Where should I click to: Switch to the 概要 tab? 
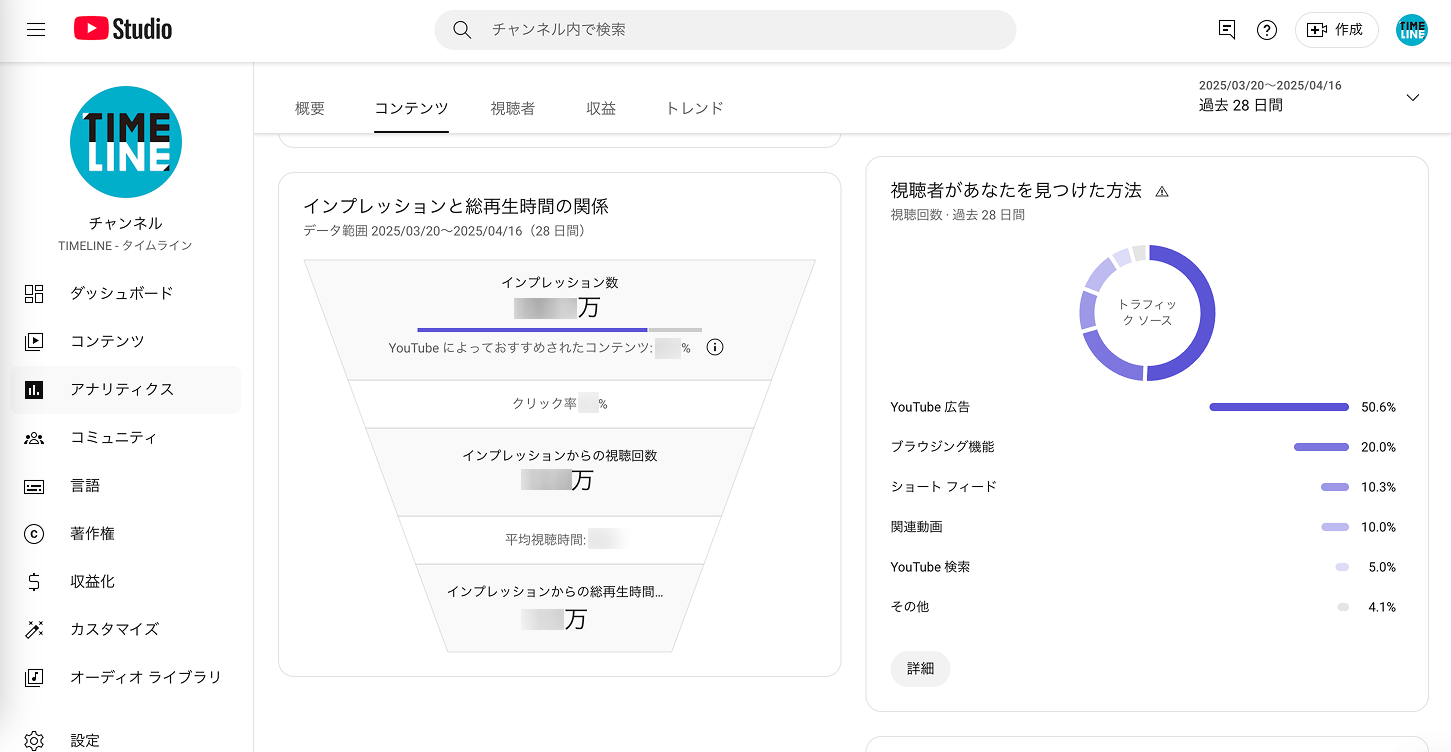click(x=310, y=108)
